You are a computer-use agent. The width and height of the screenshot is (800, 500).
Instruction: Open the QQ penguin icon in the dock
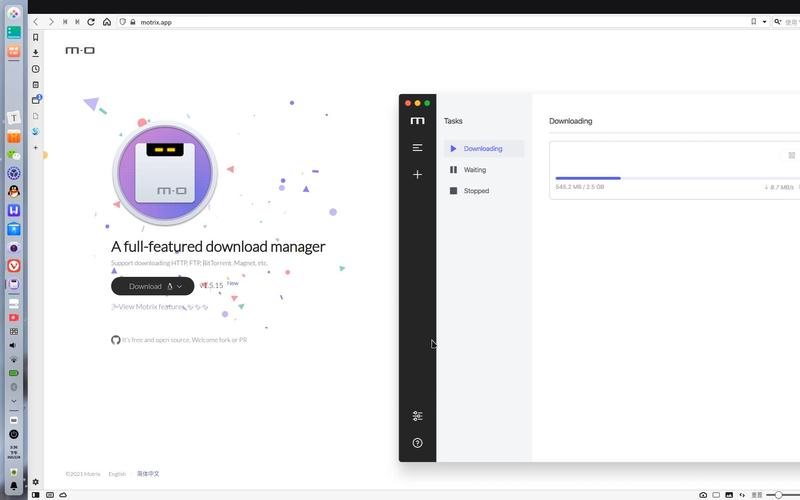[x=14, y=191]
